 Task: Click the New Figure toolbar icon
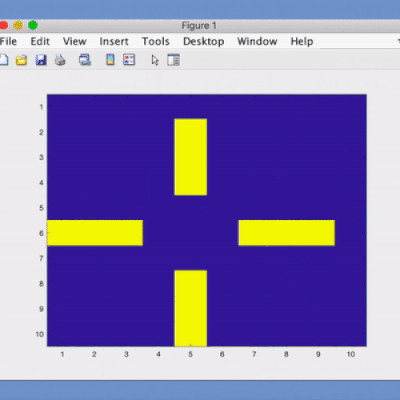pyautogui.click(x=3, y=60)
